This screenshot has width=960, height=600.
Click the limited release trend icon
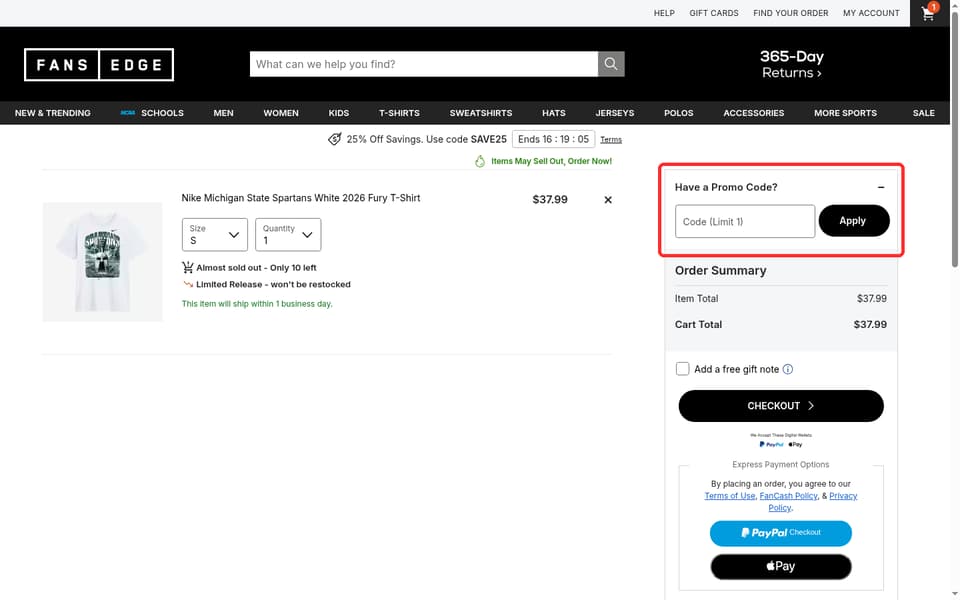pos(188,284)
